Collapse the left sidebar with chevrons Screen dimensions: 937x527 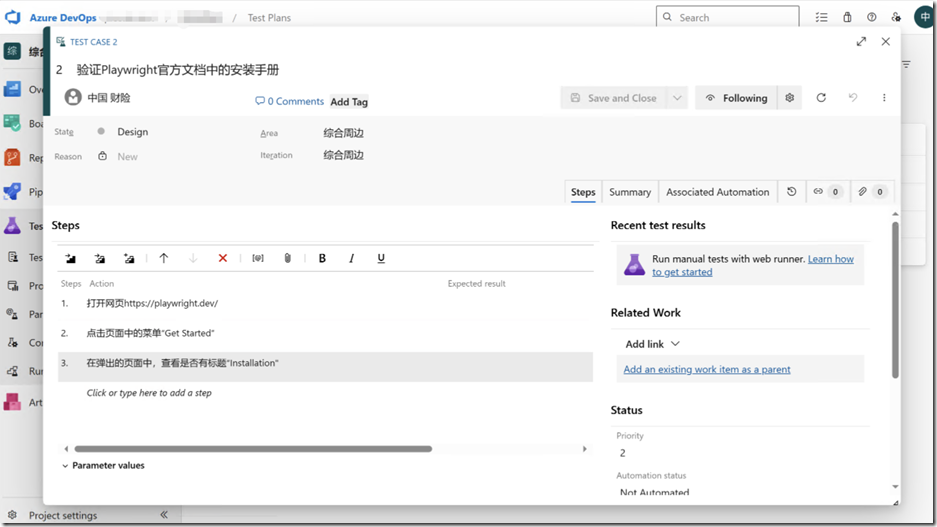click(x=164, y=514)
